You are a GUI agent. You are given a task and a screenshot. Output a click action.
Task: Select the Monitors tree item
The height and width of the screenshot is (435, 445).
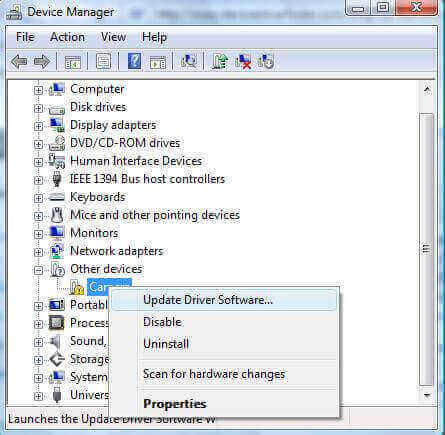pyautogui.click(x=94, y=233)
